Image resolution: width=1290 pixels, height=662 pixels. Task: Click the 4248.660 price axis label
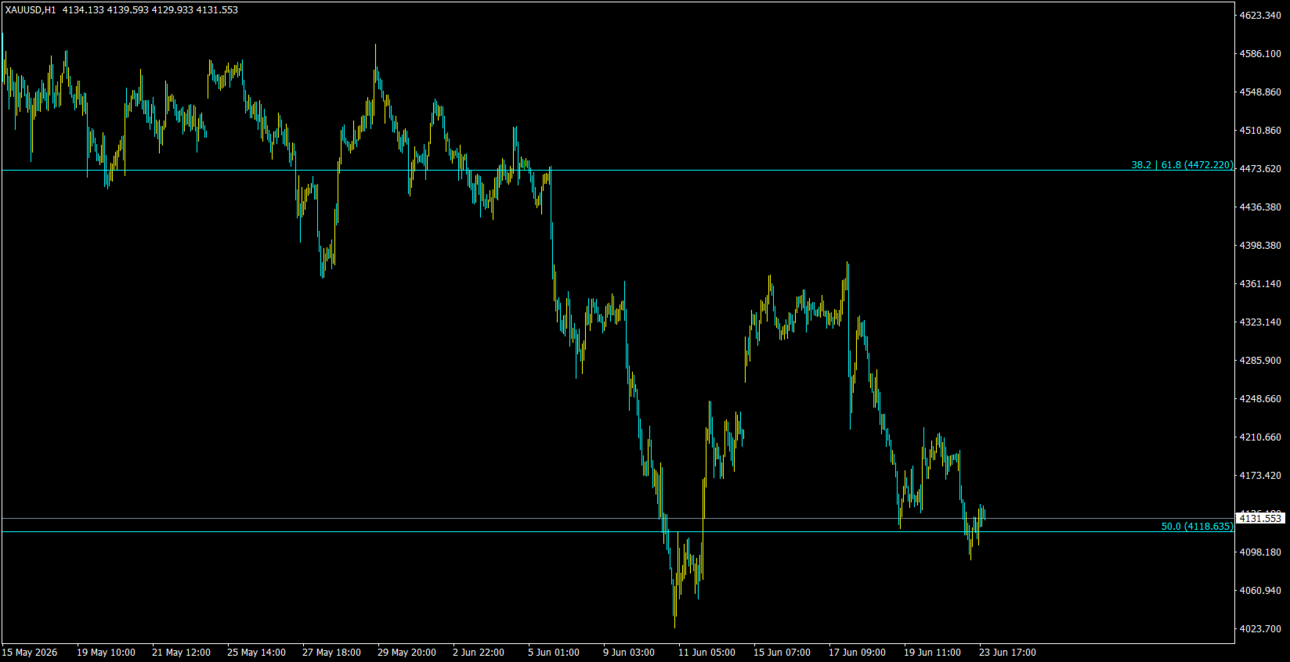[x=1260, y=399]
